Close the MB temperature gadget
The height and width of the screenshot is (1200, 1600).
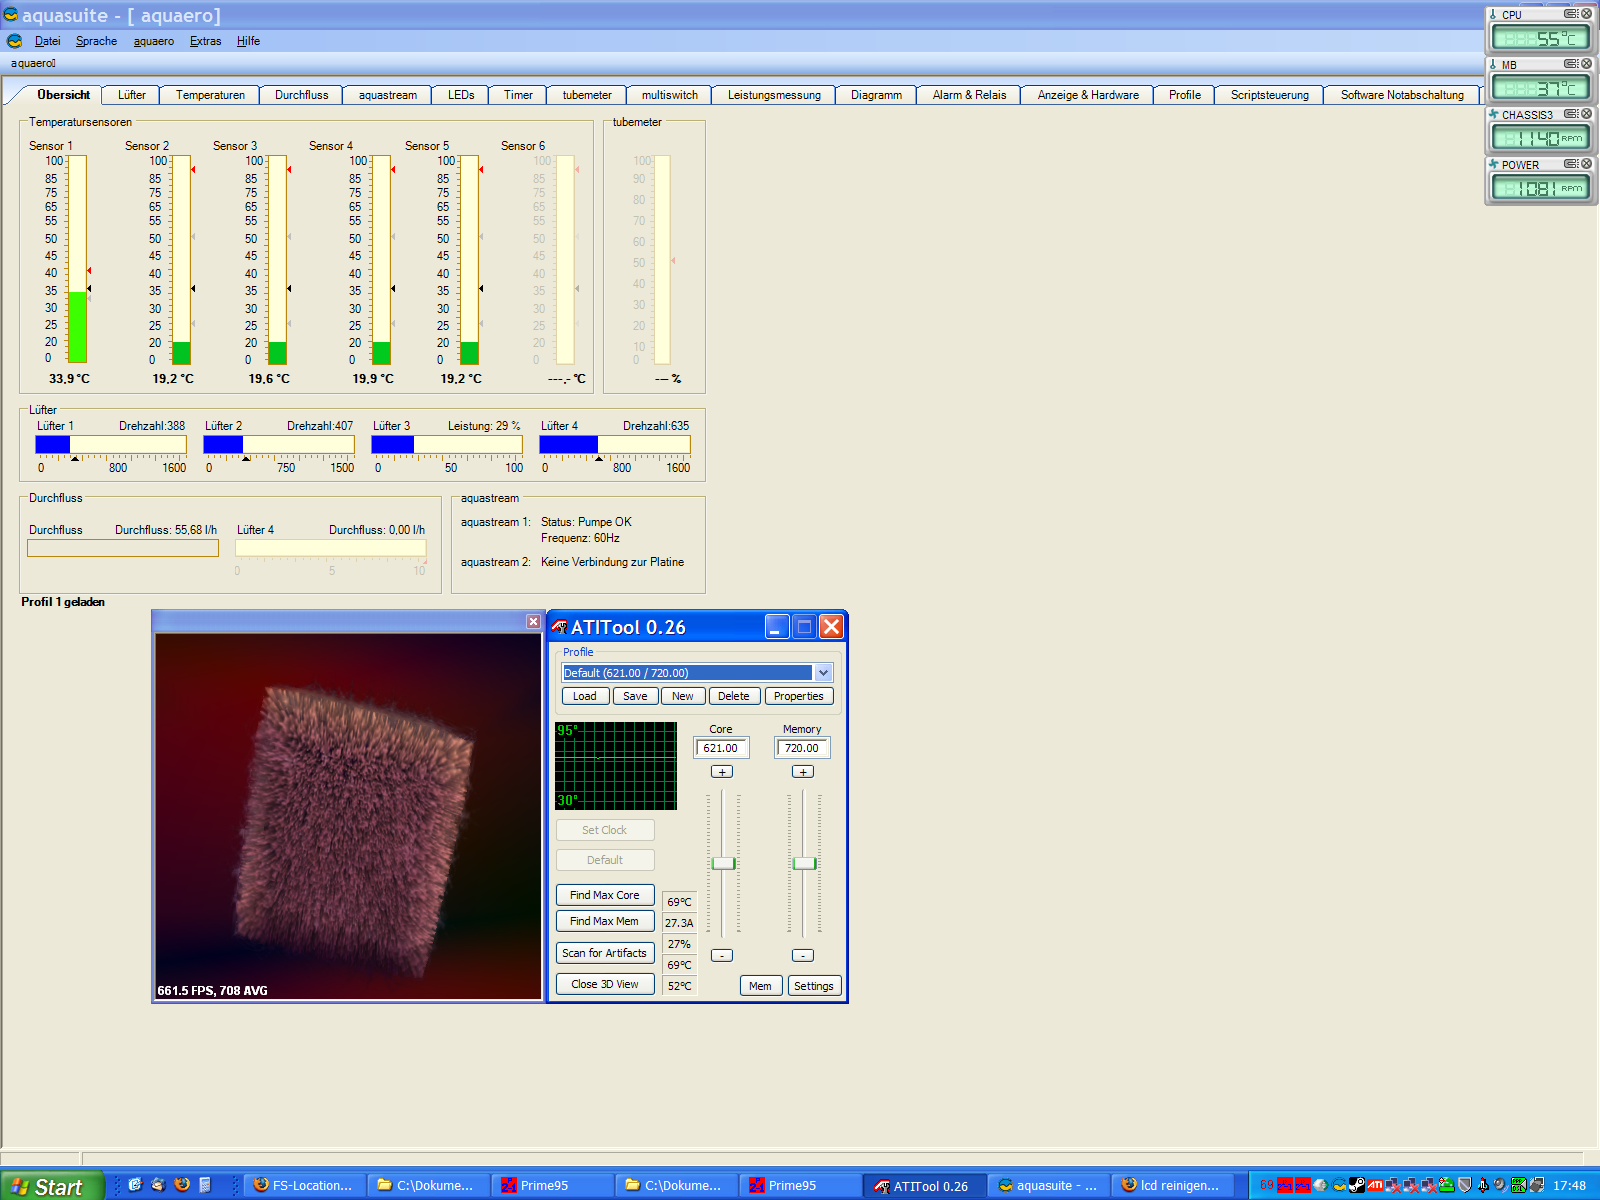click(x=1587, y=64)
